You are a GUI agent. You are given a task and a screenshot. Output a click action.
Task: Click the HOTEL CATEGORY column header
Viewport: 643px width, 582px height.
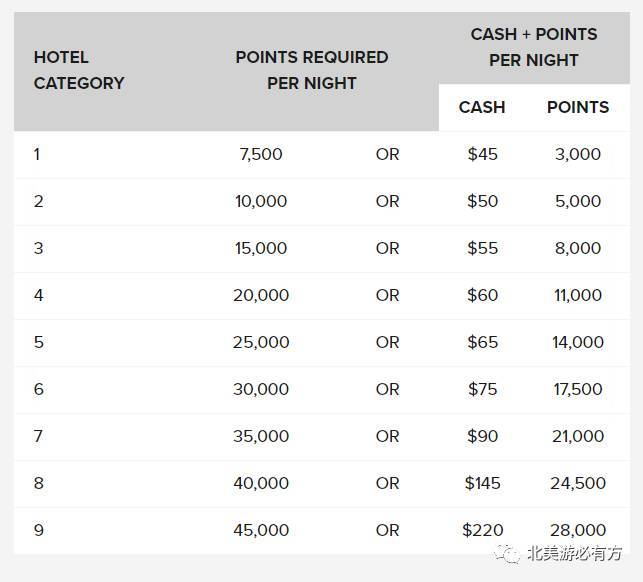79,70
